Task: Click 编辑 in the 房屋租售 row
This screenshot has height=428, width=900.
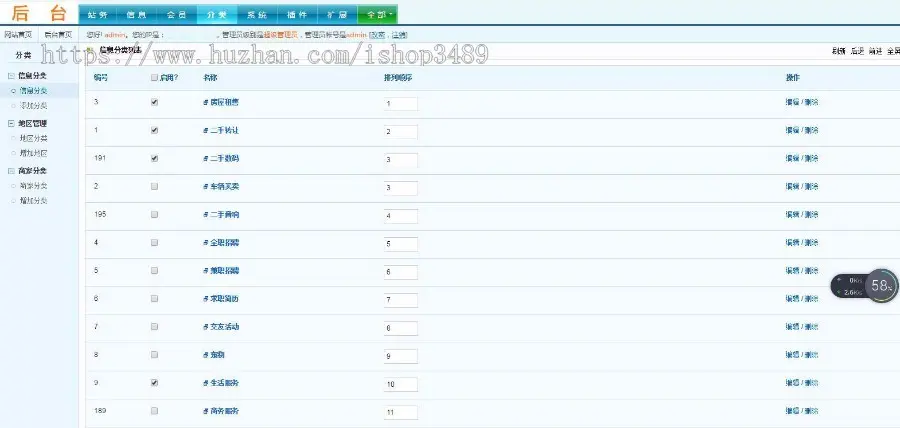Action: point(792,102)
